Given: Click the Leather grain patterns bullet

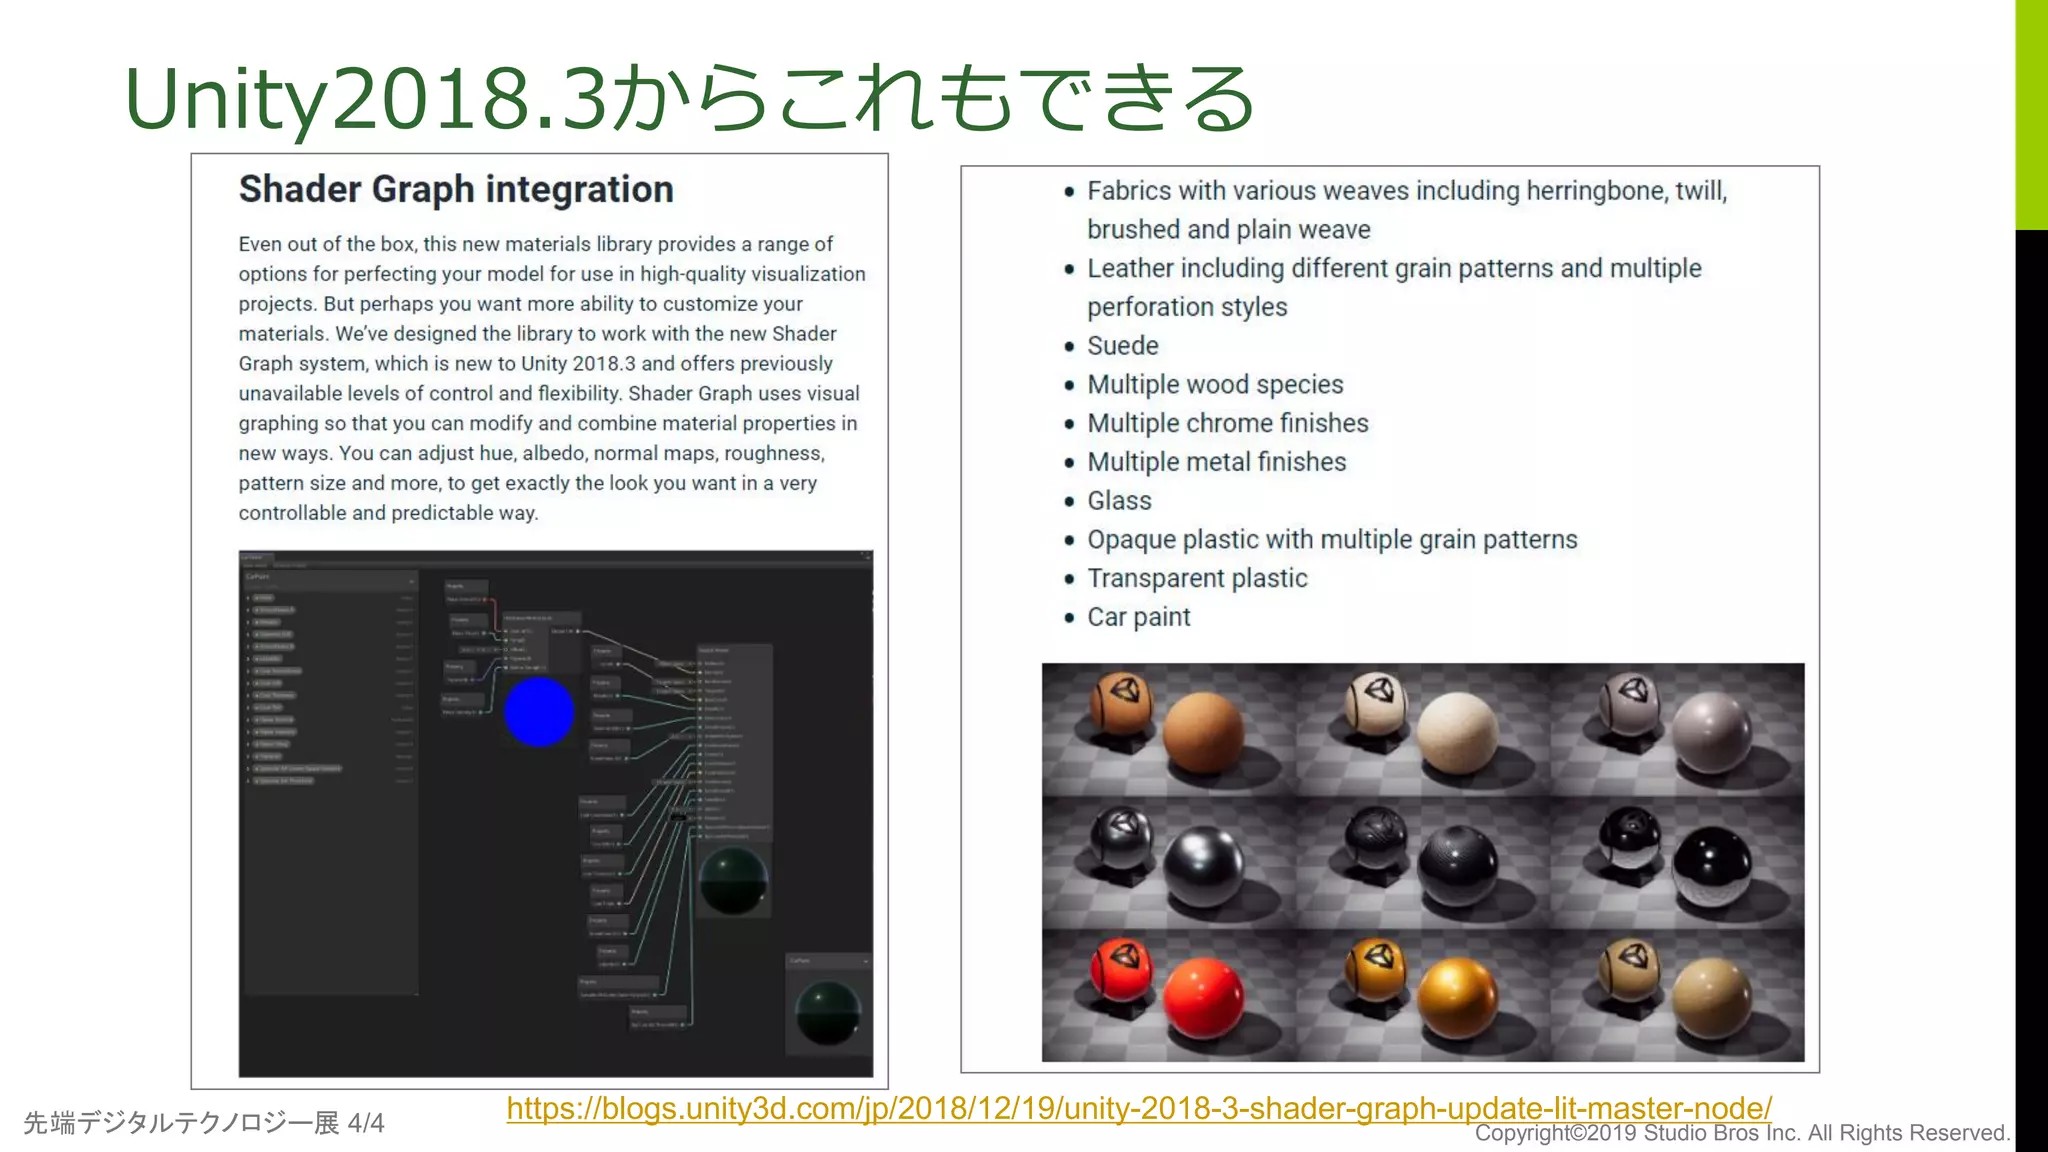Looking at the screenshot, I should [1394, 288].
